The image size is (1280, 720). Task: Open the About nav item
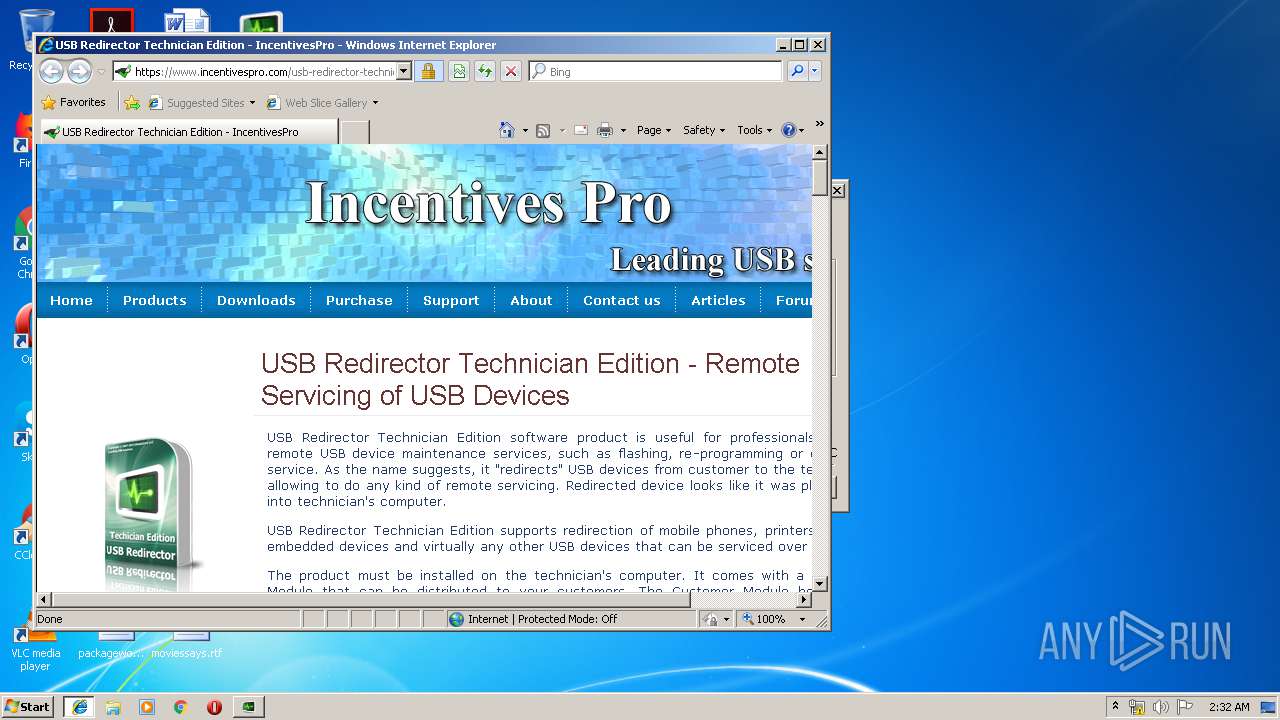(531, 300)
